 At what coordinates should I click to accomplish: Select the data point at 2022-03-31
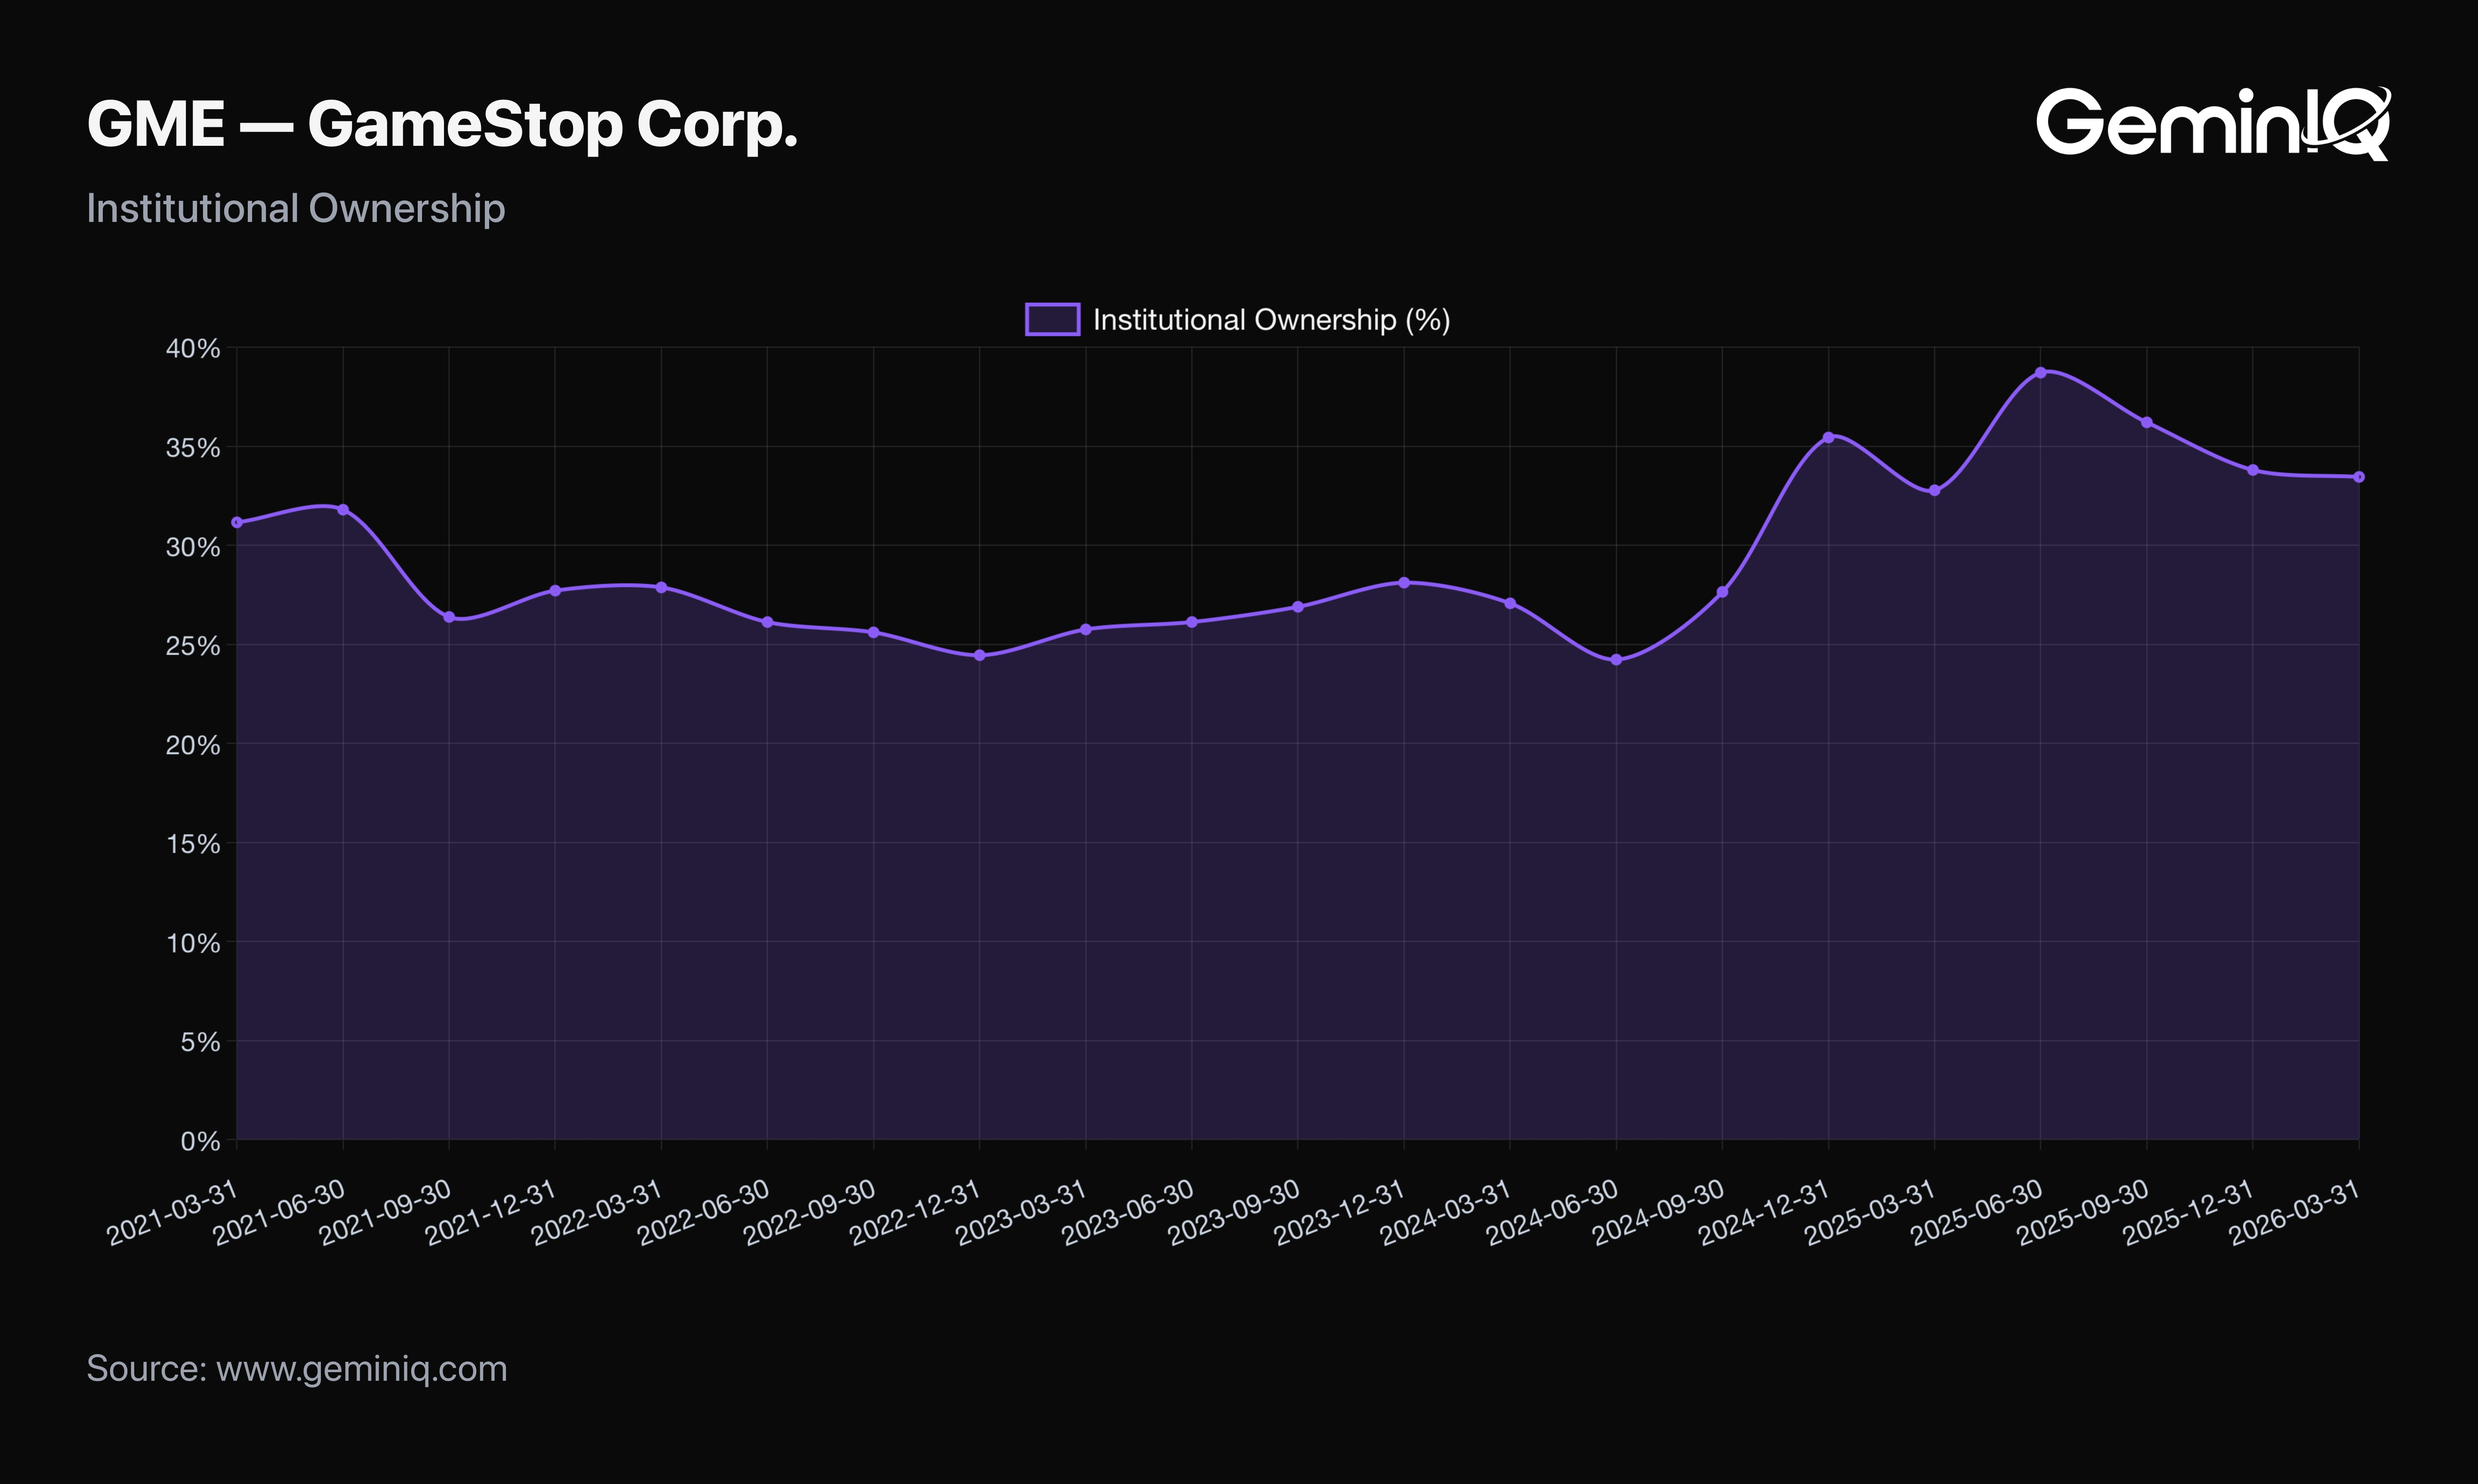(661, 587)
